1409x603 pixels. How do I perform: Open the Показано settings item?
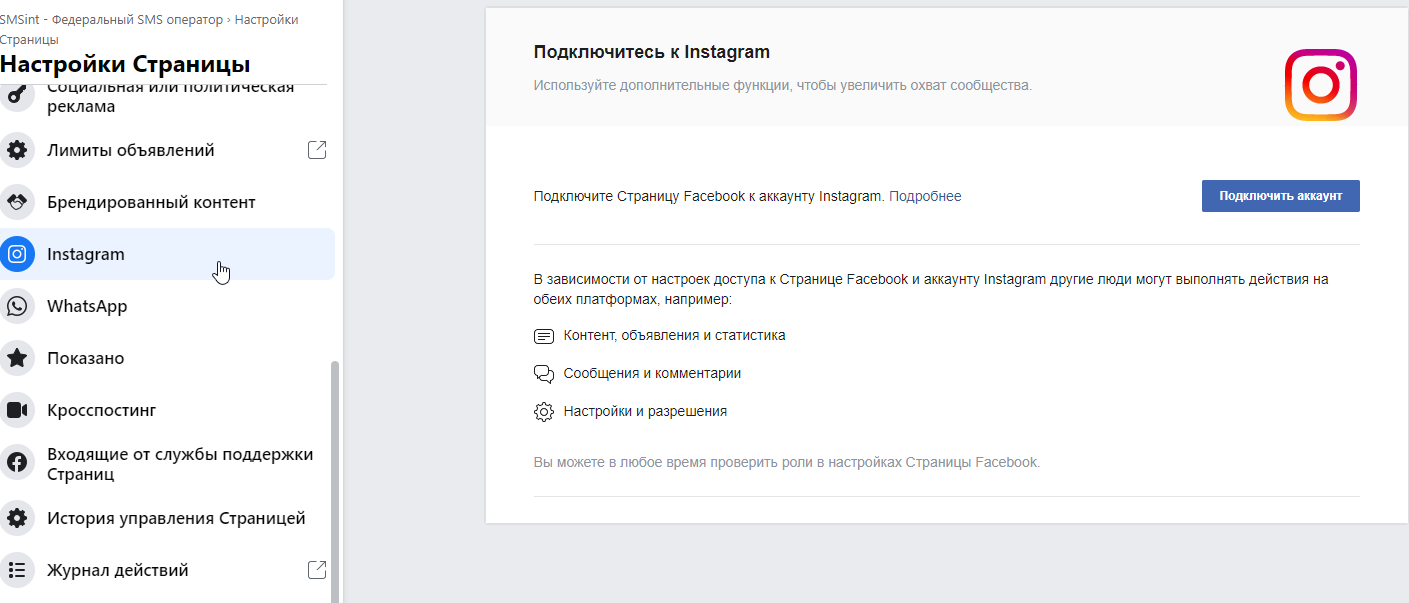(167, 358)
